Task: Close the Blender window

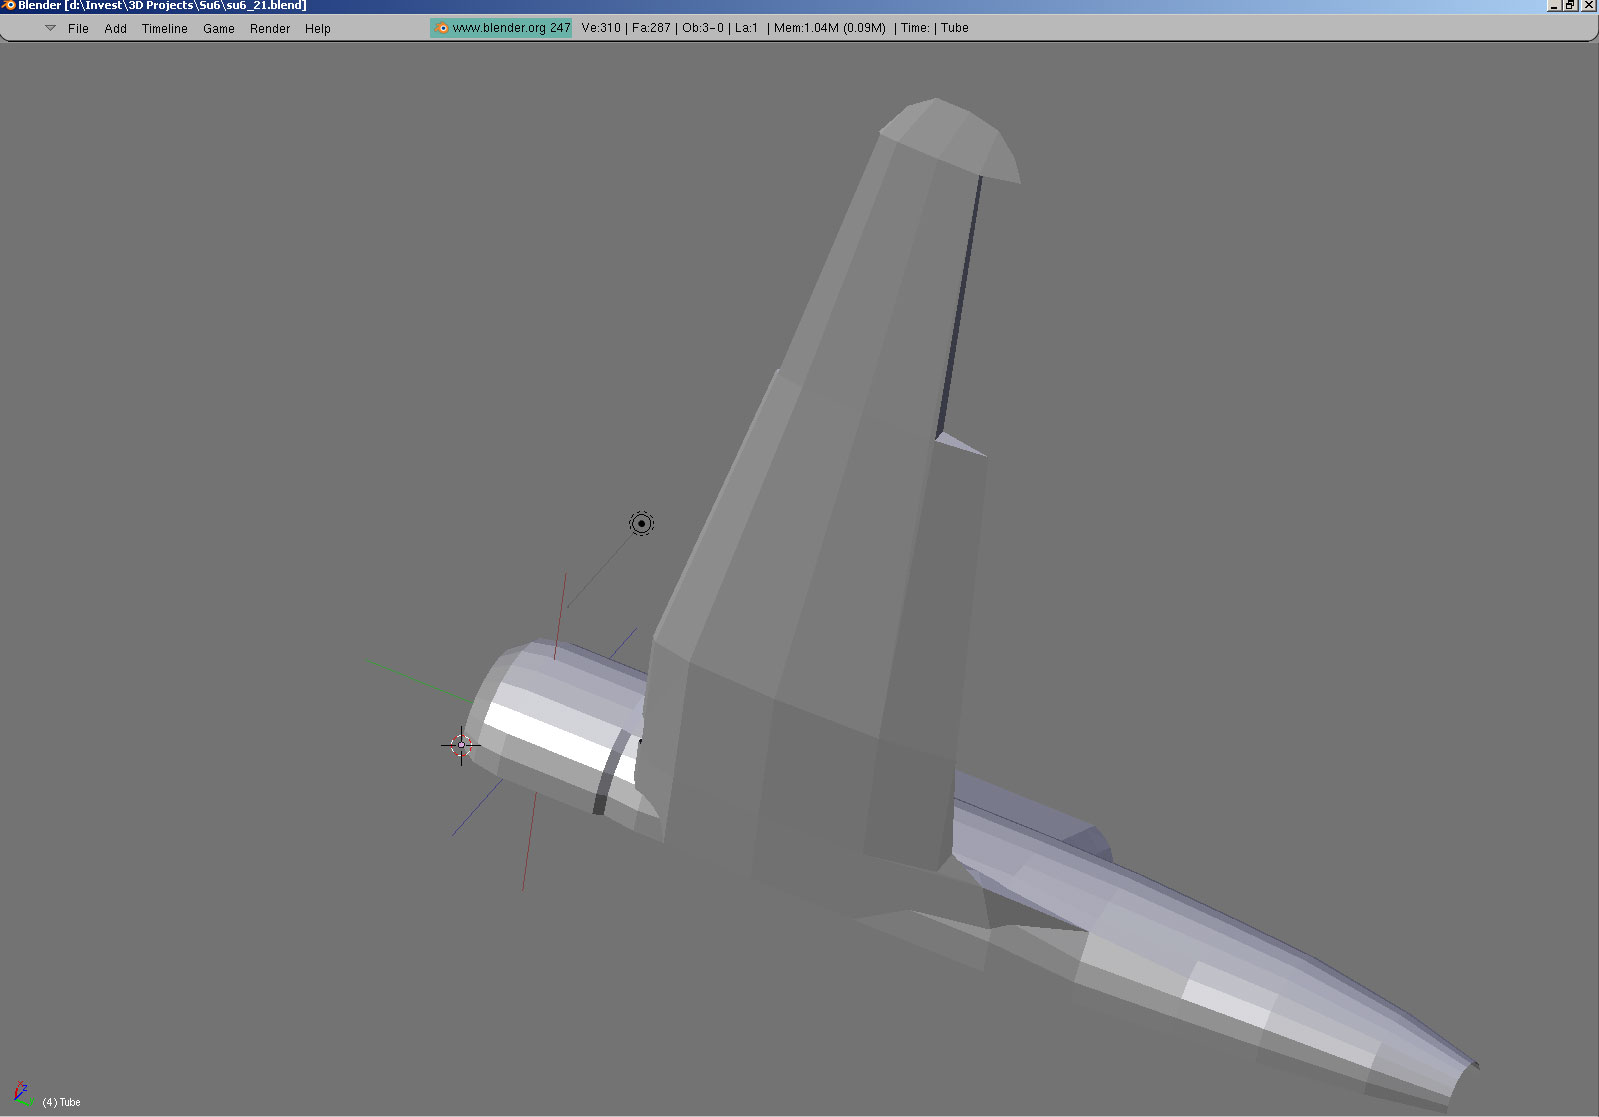Action: coord(1589,6)
